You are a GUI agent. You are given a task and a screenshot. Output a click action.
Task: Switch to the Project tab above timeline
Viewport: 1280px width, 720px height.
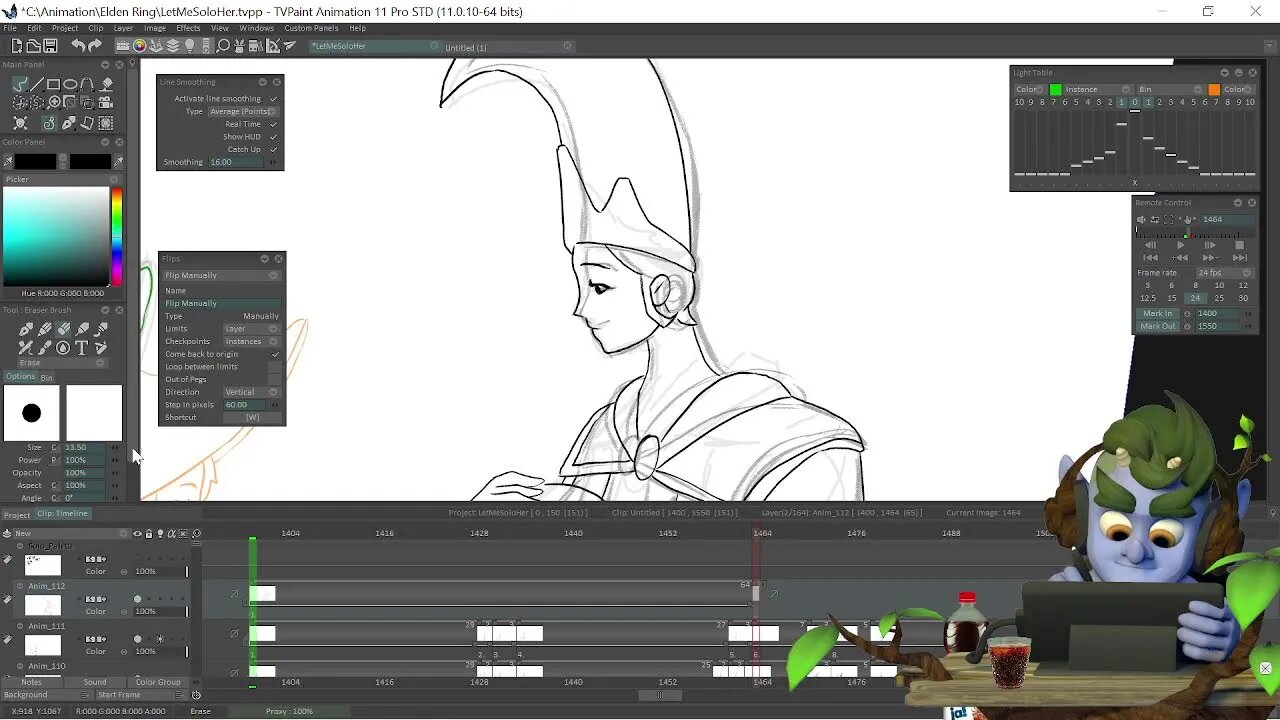(16, 514)
